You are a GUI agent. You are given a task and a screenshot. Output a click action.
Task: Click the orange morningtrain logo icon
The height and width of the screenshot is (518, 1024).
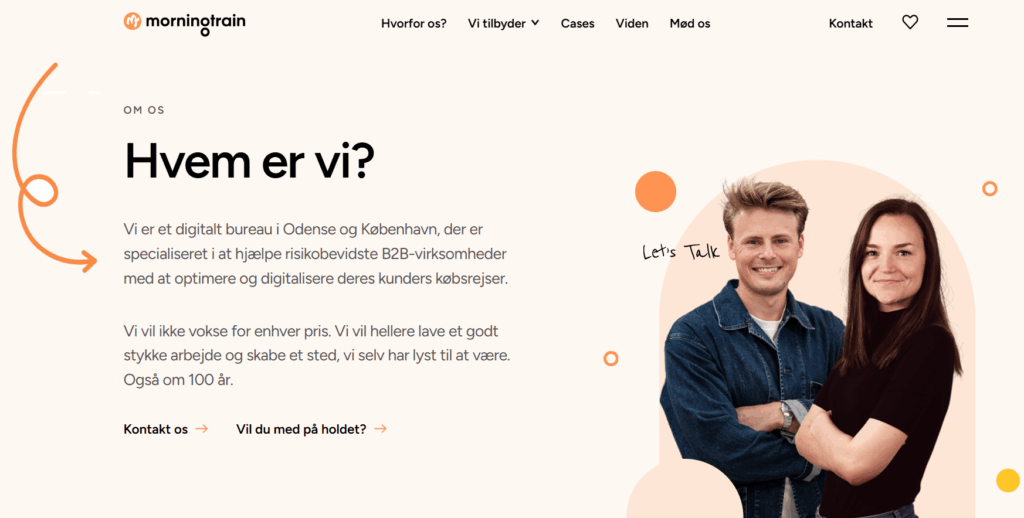click(133, 21)
